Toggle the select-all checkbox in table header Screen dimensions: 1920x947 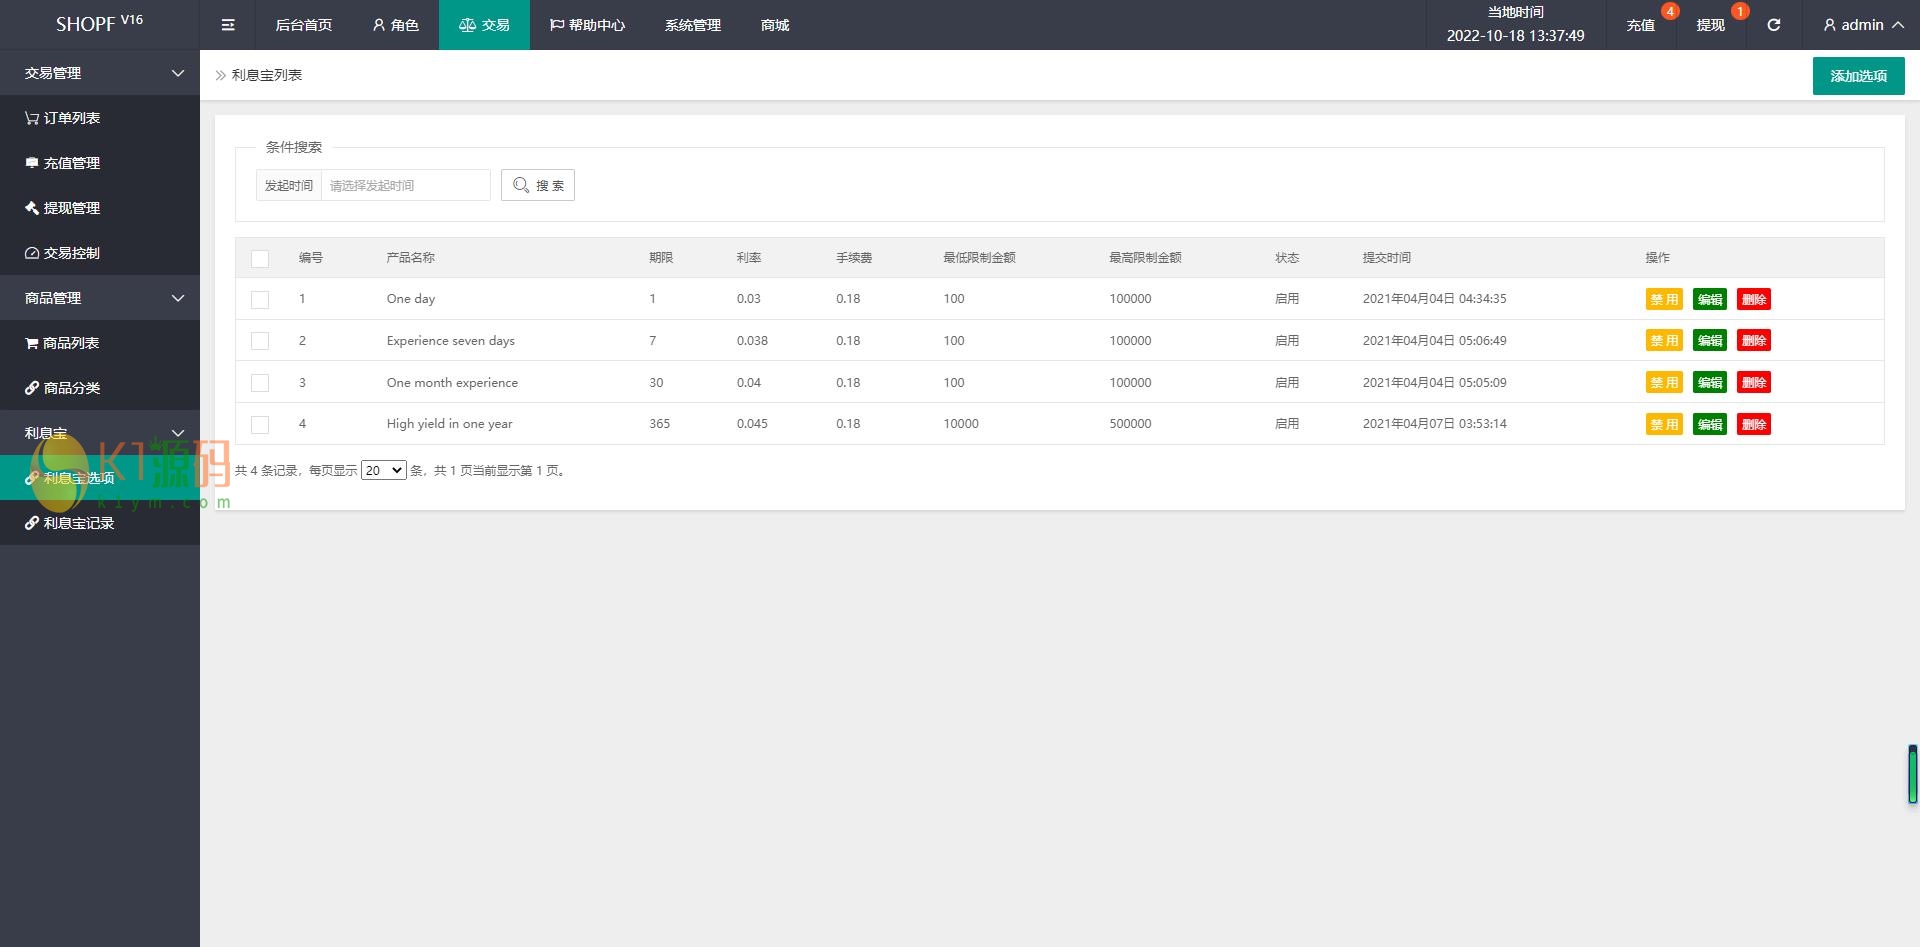260,259
